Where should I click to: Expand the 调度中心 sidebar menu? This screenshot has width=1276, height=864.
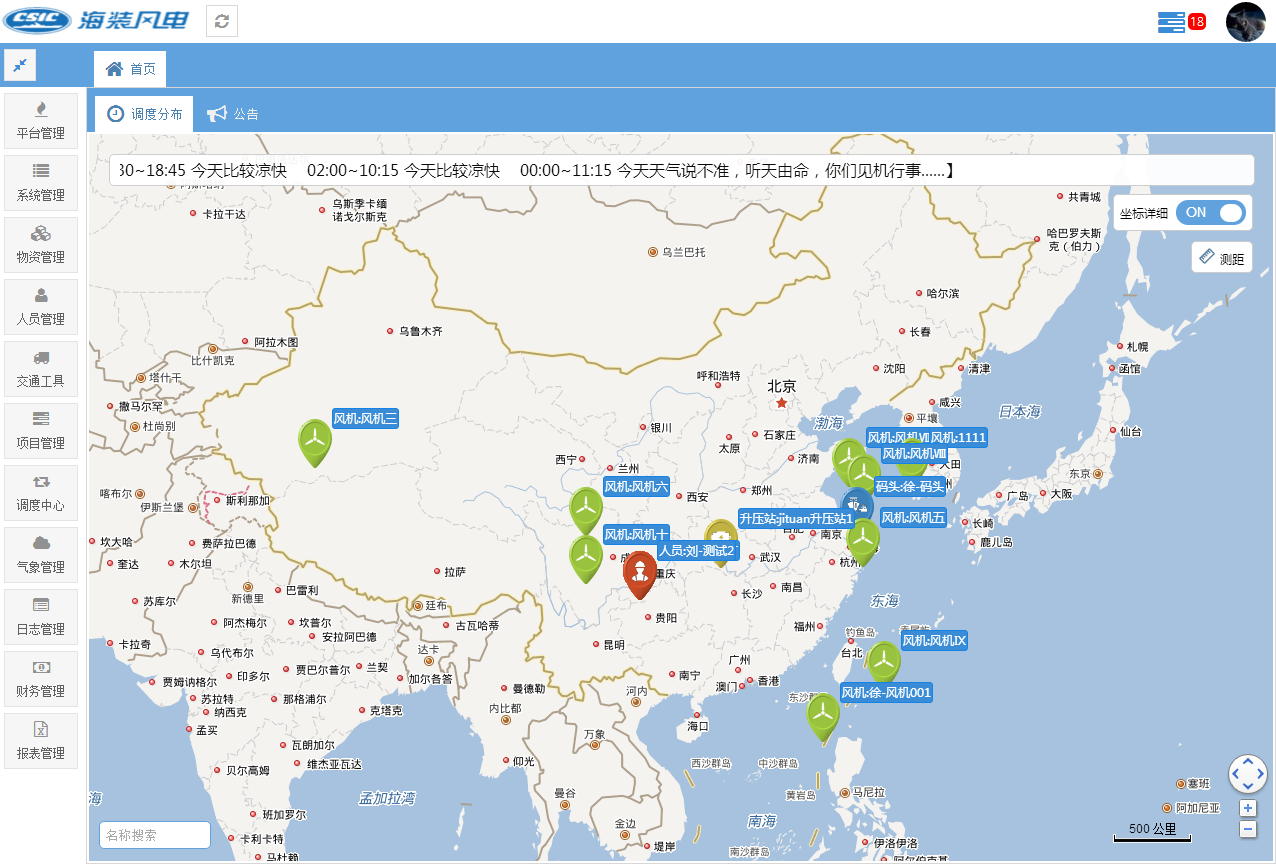pos(41,493)
